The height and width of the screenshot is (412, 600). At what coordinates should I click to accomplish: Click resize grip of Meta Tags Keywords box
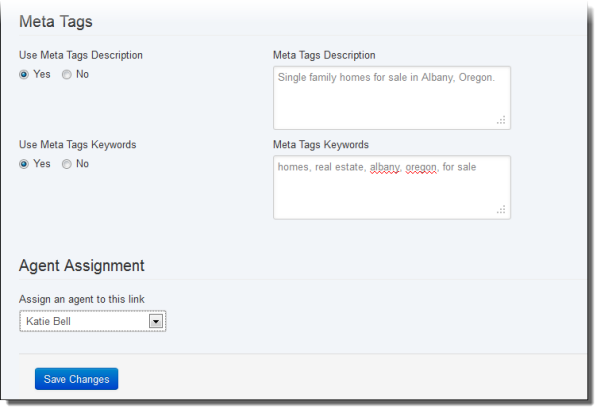coord(501,210)
